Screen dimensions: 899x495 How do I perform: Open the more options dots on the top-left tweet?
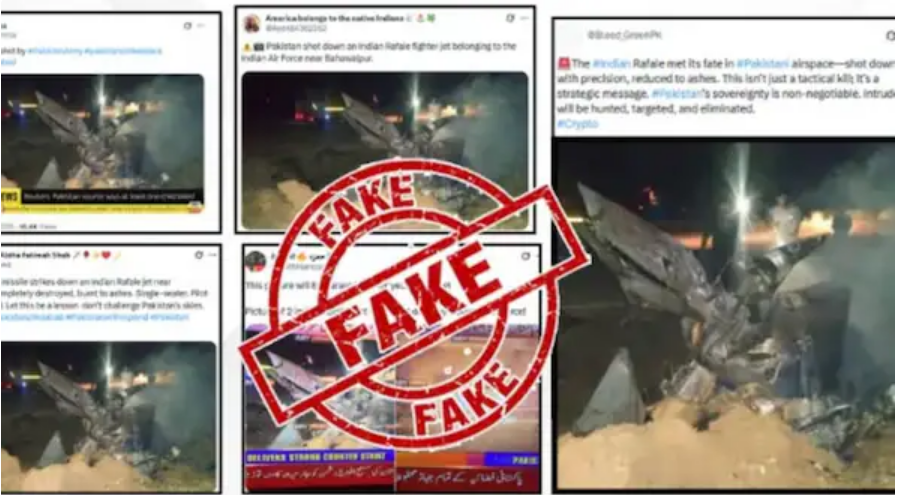point(201,26)
